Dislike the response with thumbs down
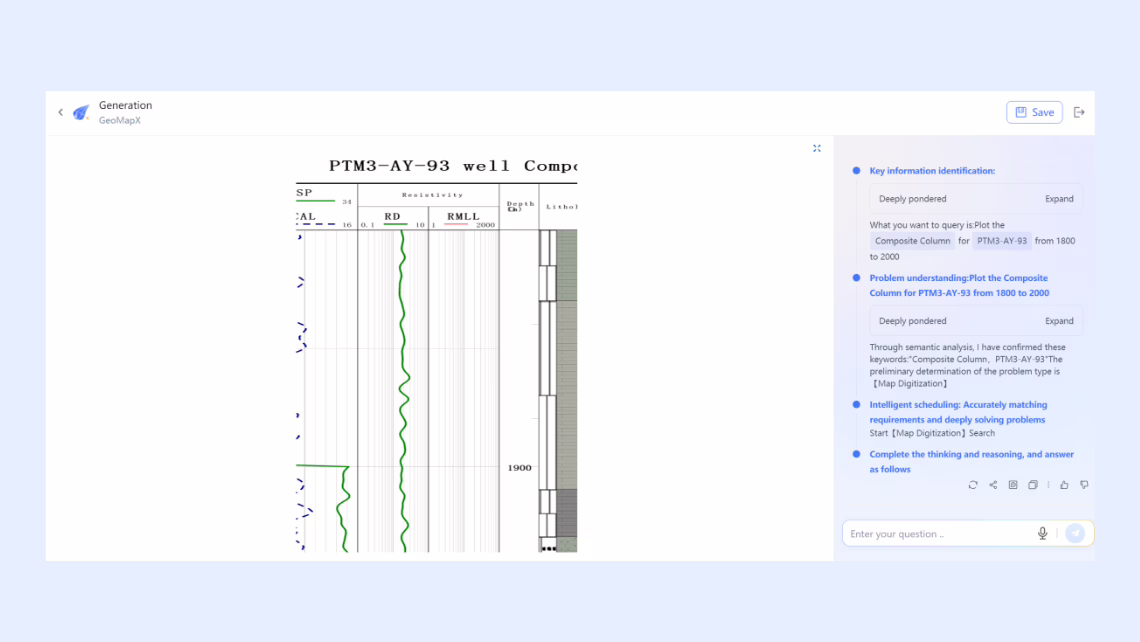Screen dimensions: 1140x642 [1084, 485]
